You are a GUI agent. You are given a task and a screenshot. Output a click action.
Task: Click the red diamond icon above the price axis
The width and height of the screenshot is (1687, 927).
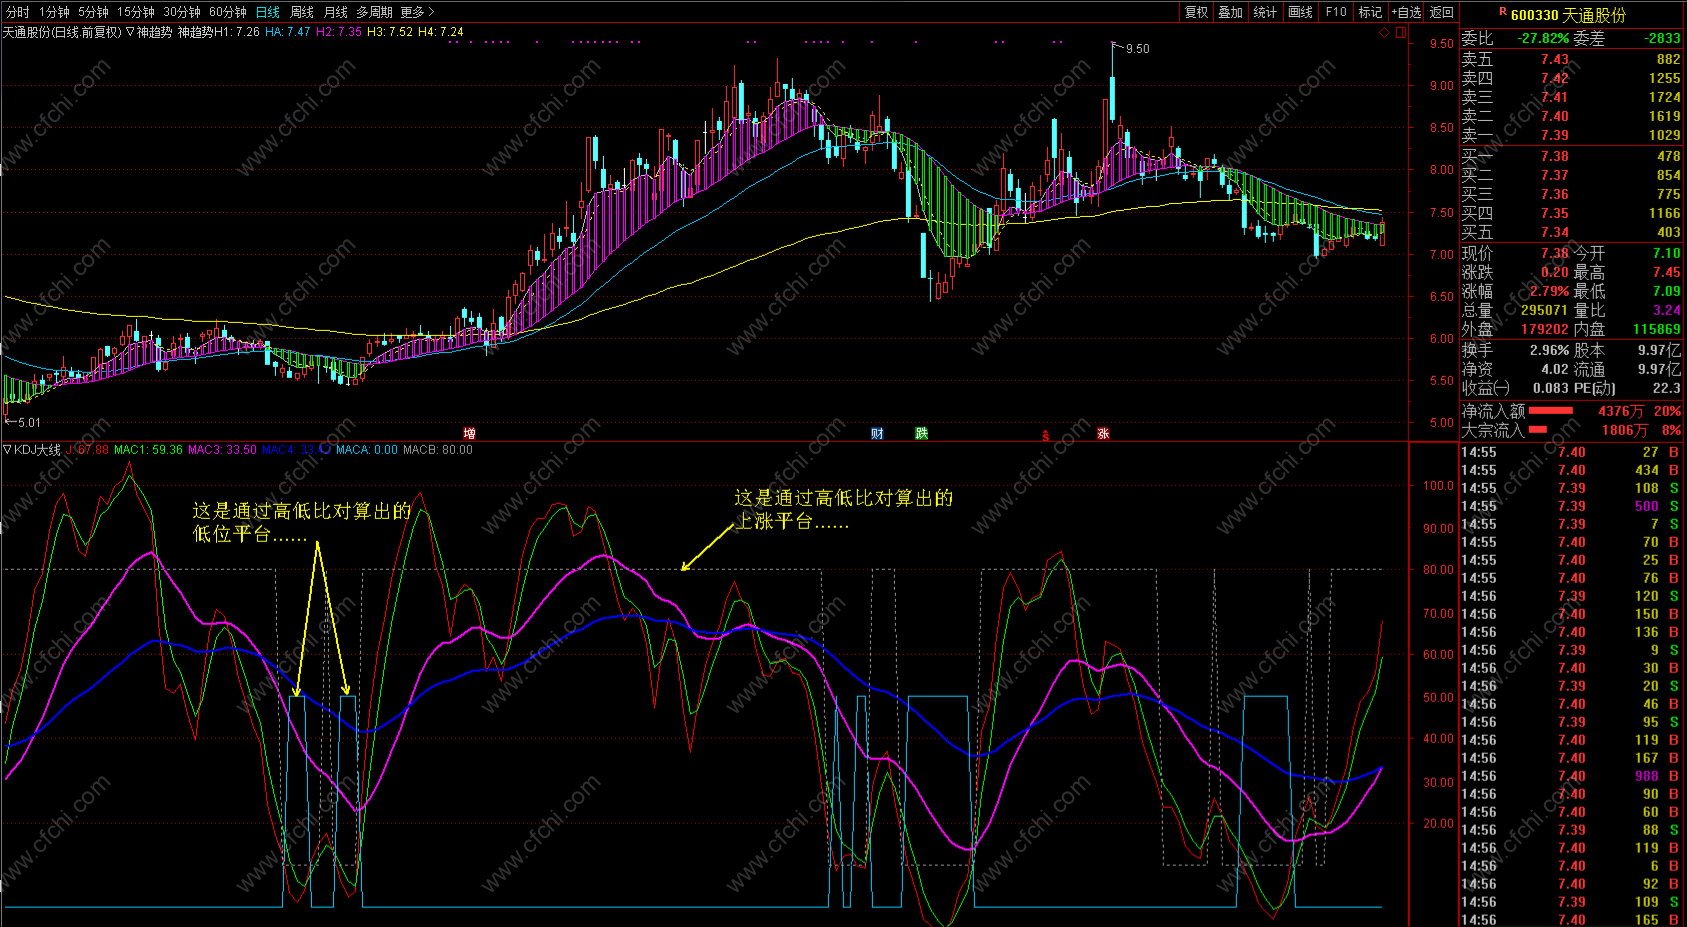tap(1385, 33)
